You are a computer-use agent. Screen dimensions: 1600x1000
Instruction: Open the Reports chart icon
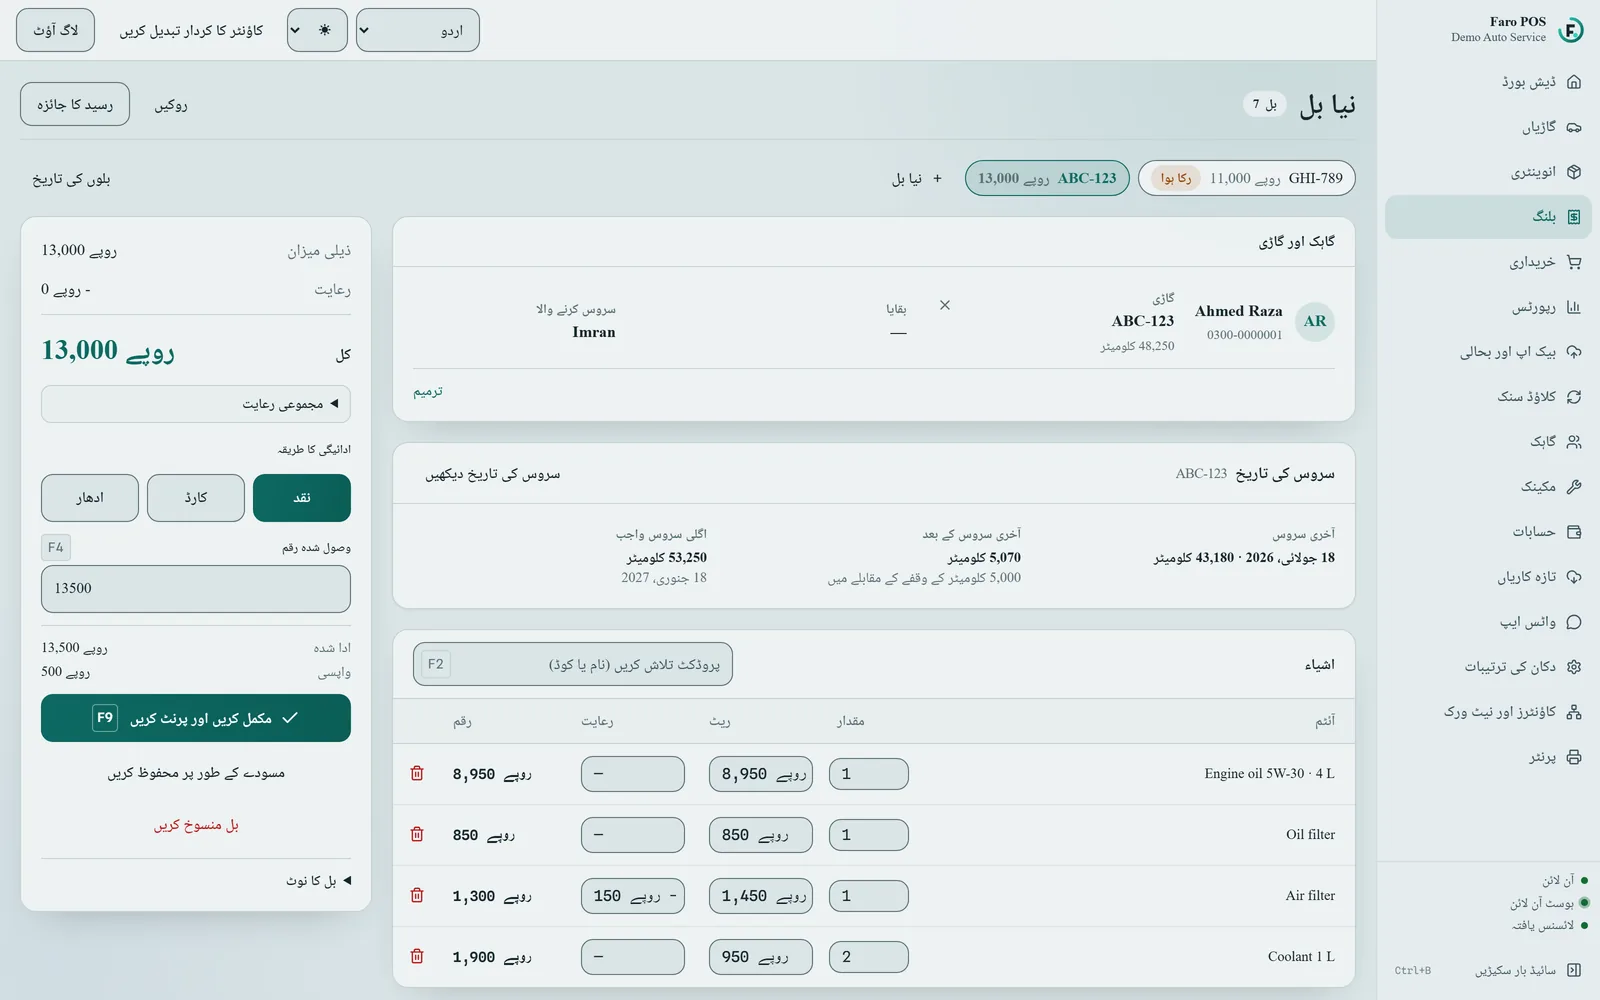click(x=1574, y=307)
